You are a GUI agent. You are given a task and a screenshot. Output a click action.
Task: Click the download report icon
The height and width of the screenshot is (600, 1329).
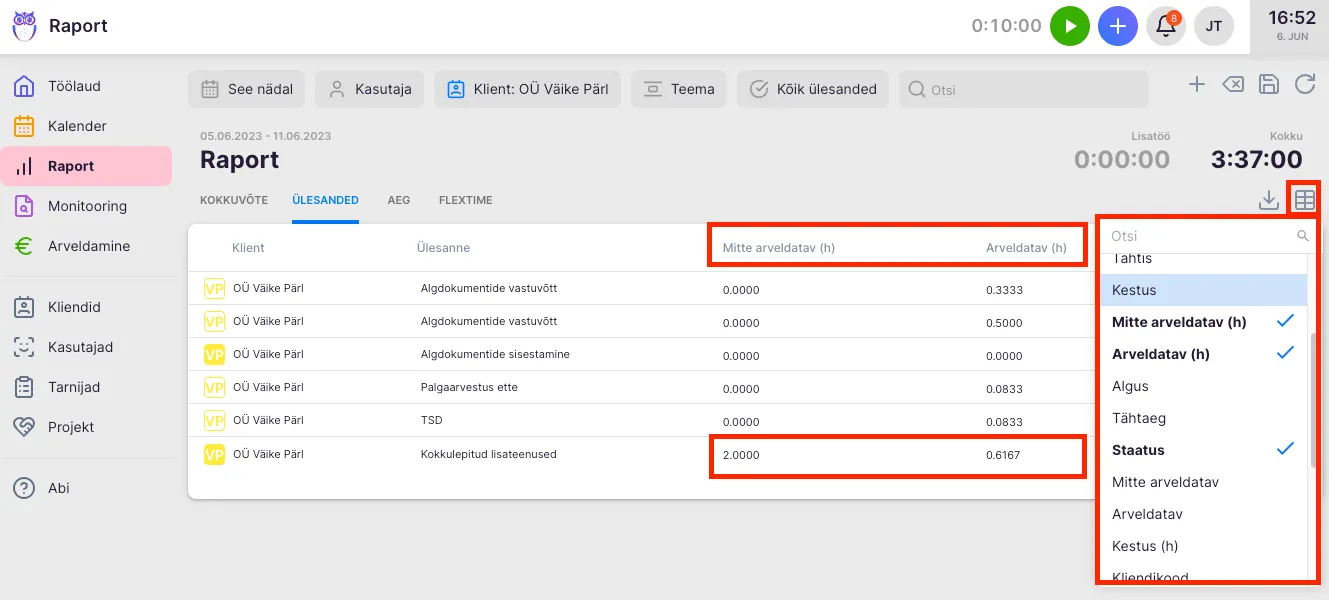[x=1268, y=200]
